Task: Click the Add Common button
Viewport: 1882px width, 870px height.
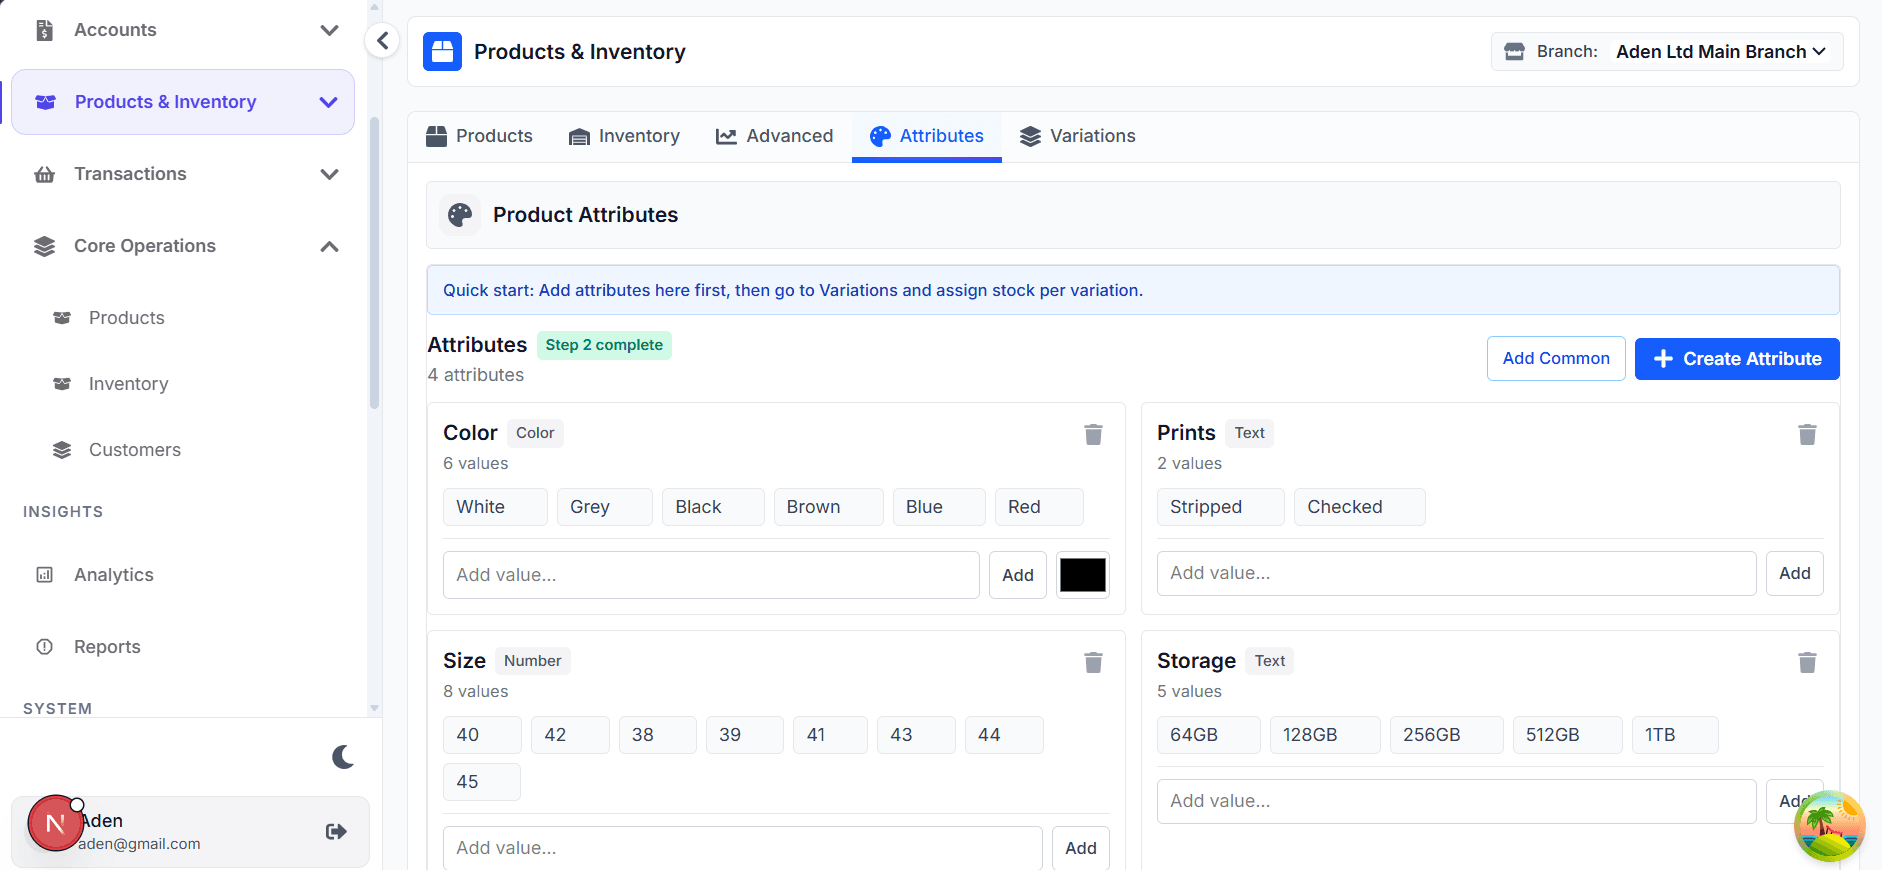Action: (1556, 359)
